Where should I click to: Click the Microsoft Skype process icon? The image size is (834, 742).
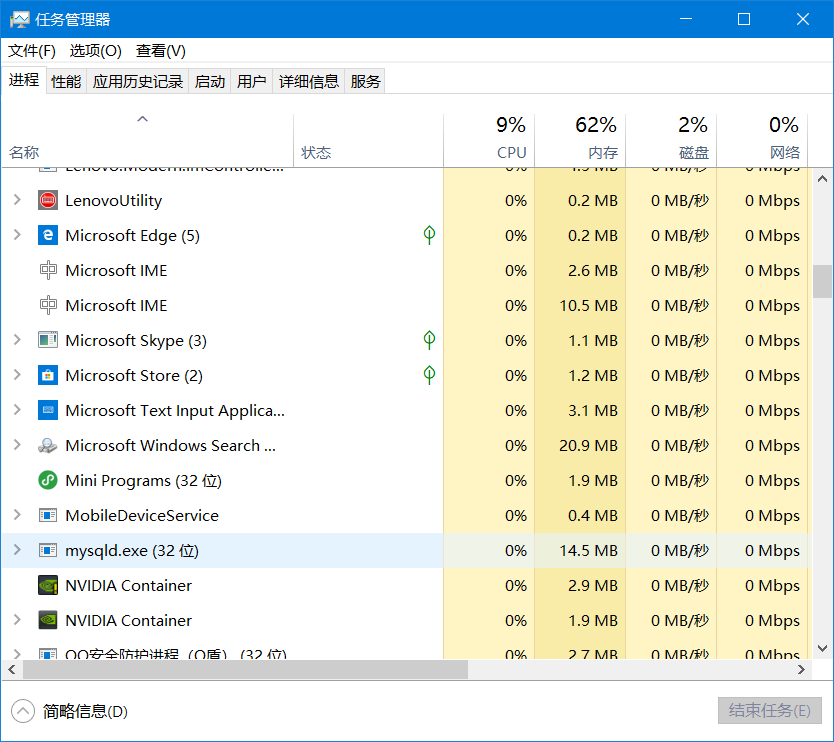coord(48,340)
